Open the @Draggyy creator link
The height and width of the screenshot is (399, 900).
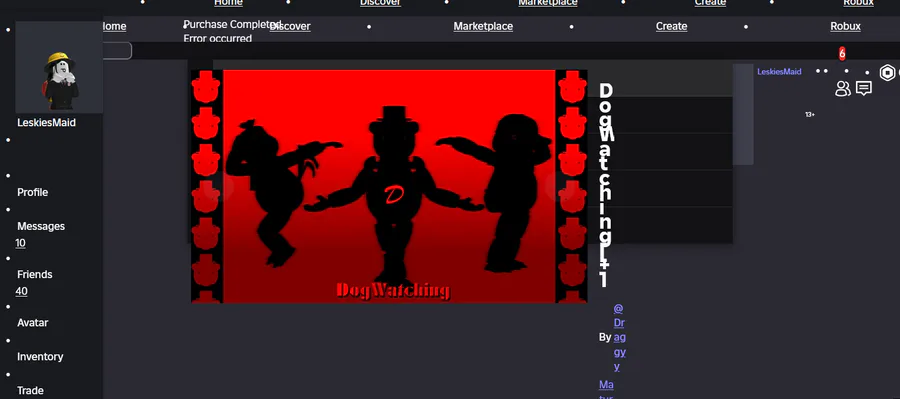point(619,338)
